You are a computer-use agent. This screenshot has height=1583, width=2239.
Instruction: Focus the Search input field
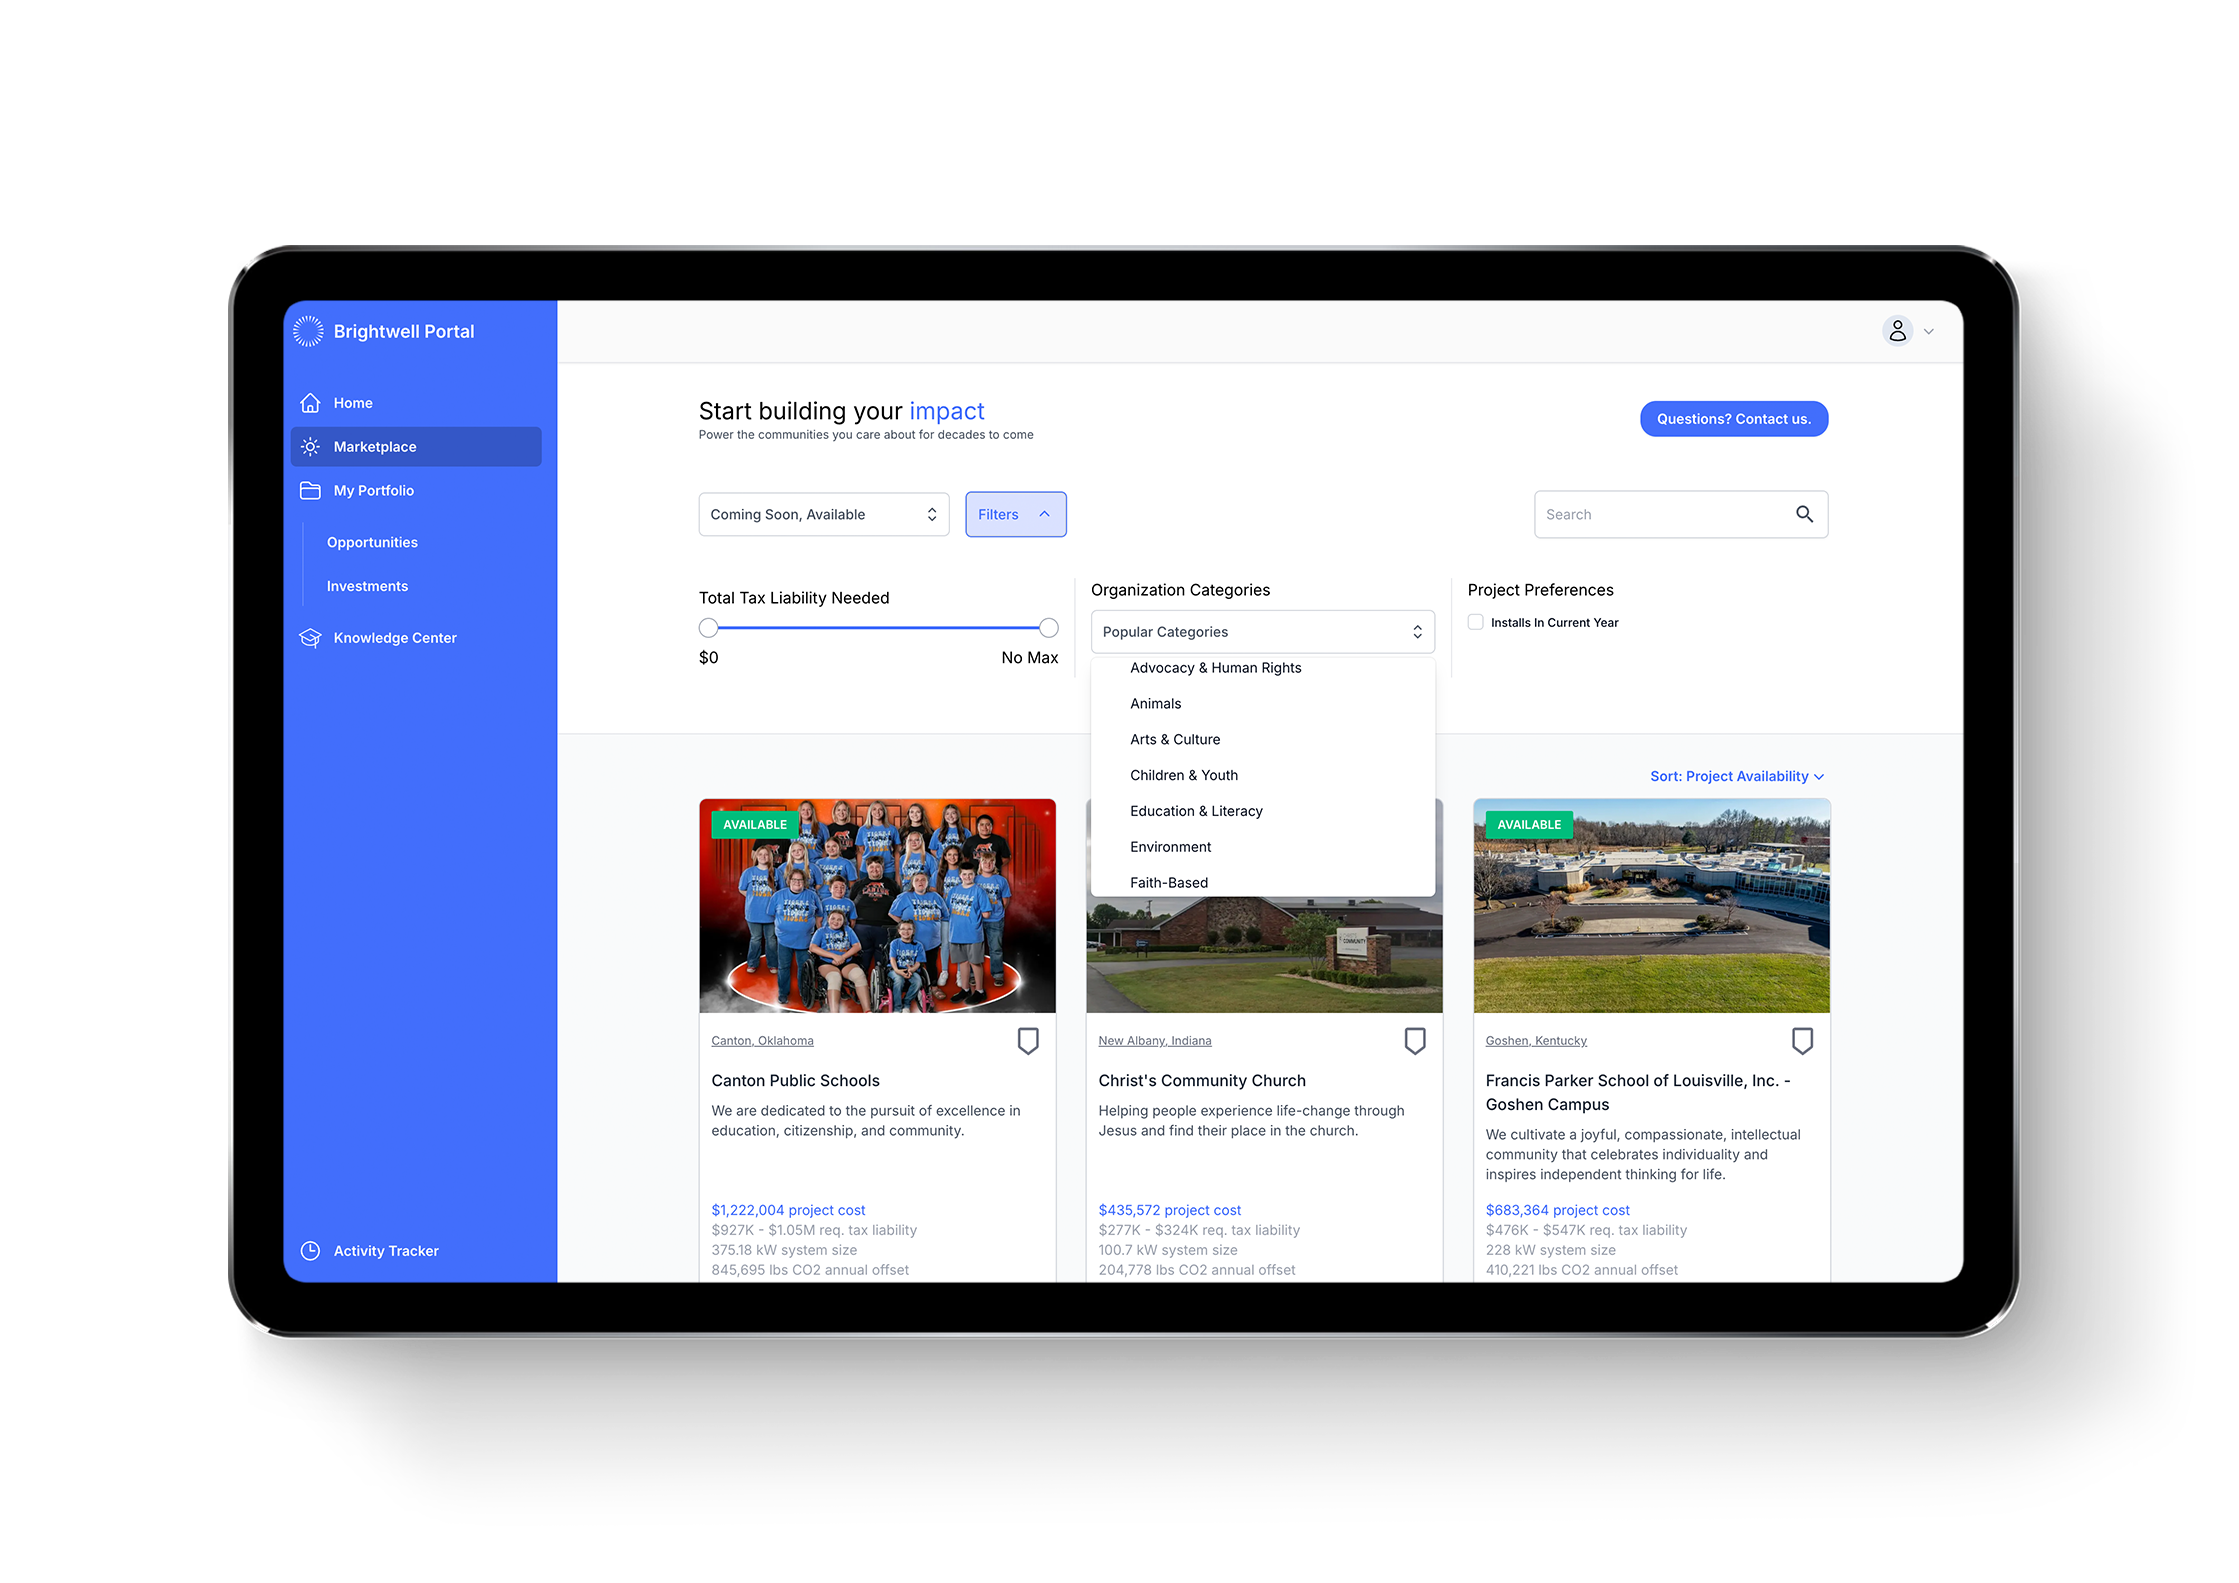[x=1660, y=514]
